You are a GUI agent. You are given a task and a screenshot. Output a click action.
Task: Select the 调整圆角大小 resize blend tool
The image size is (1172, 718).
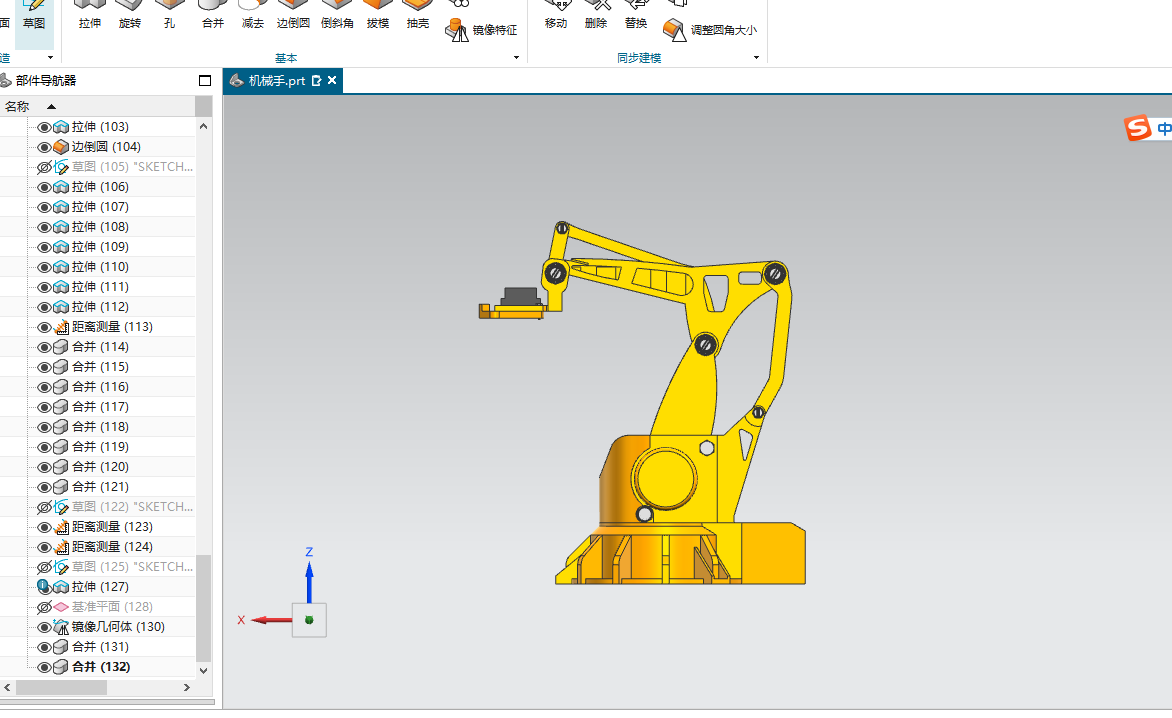(710, 30)
